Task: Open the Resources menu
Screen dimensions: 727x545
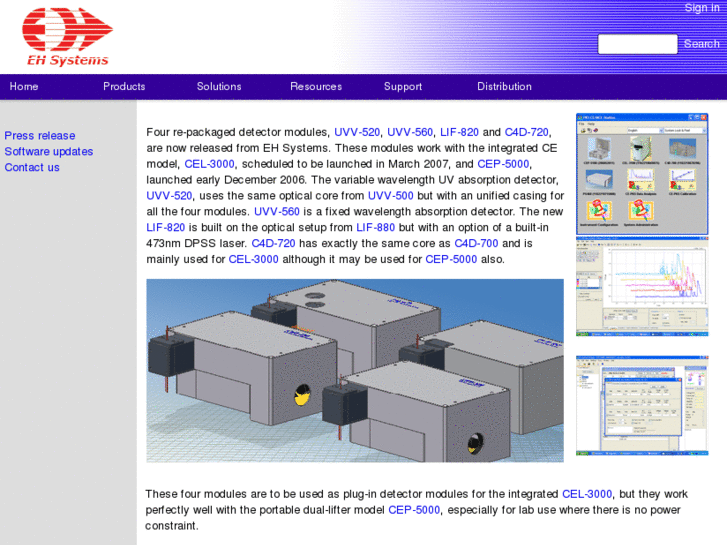Action: click(316, 86)
